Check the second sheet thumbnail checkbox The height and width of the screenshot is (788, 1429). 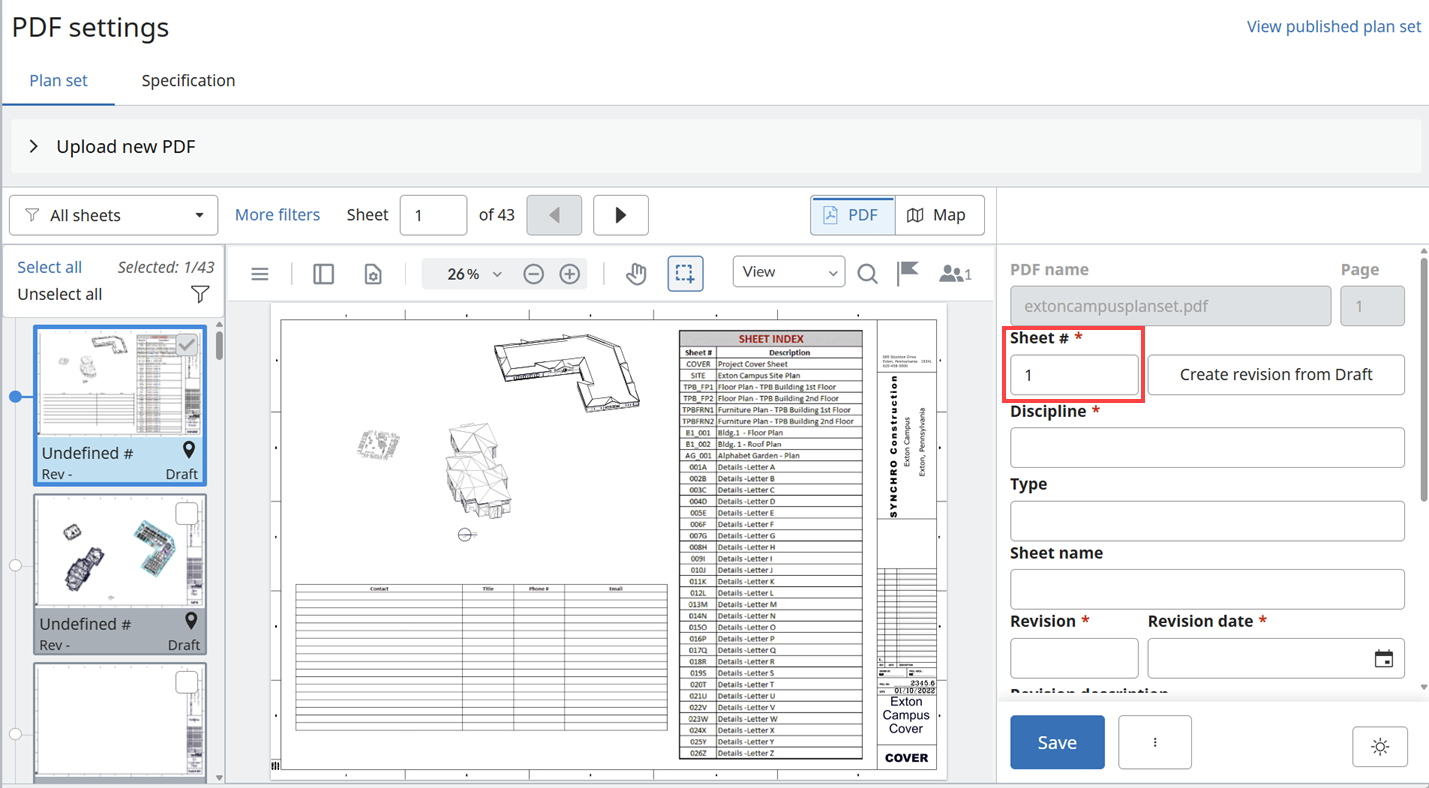(187, 514)
